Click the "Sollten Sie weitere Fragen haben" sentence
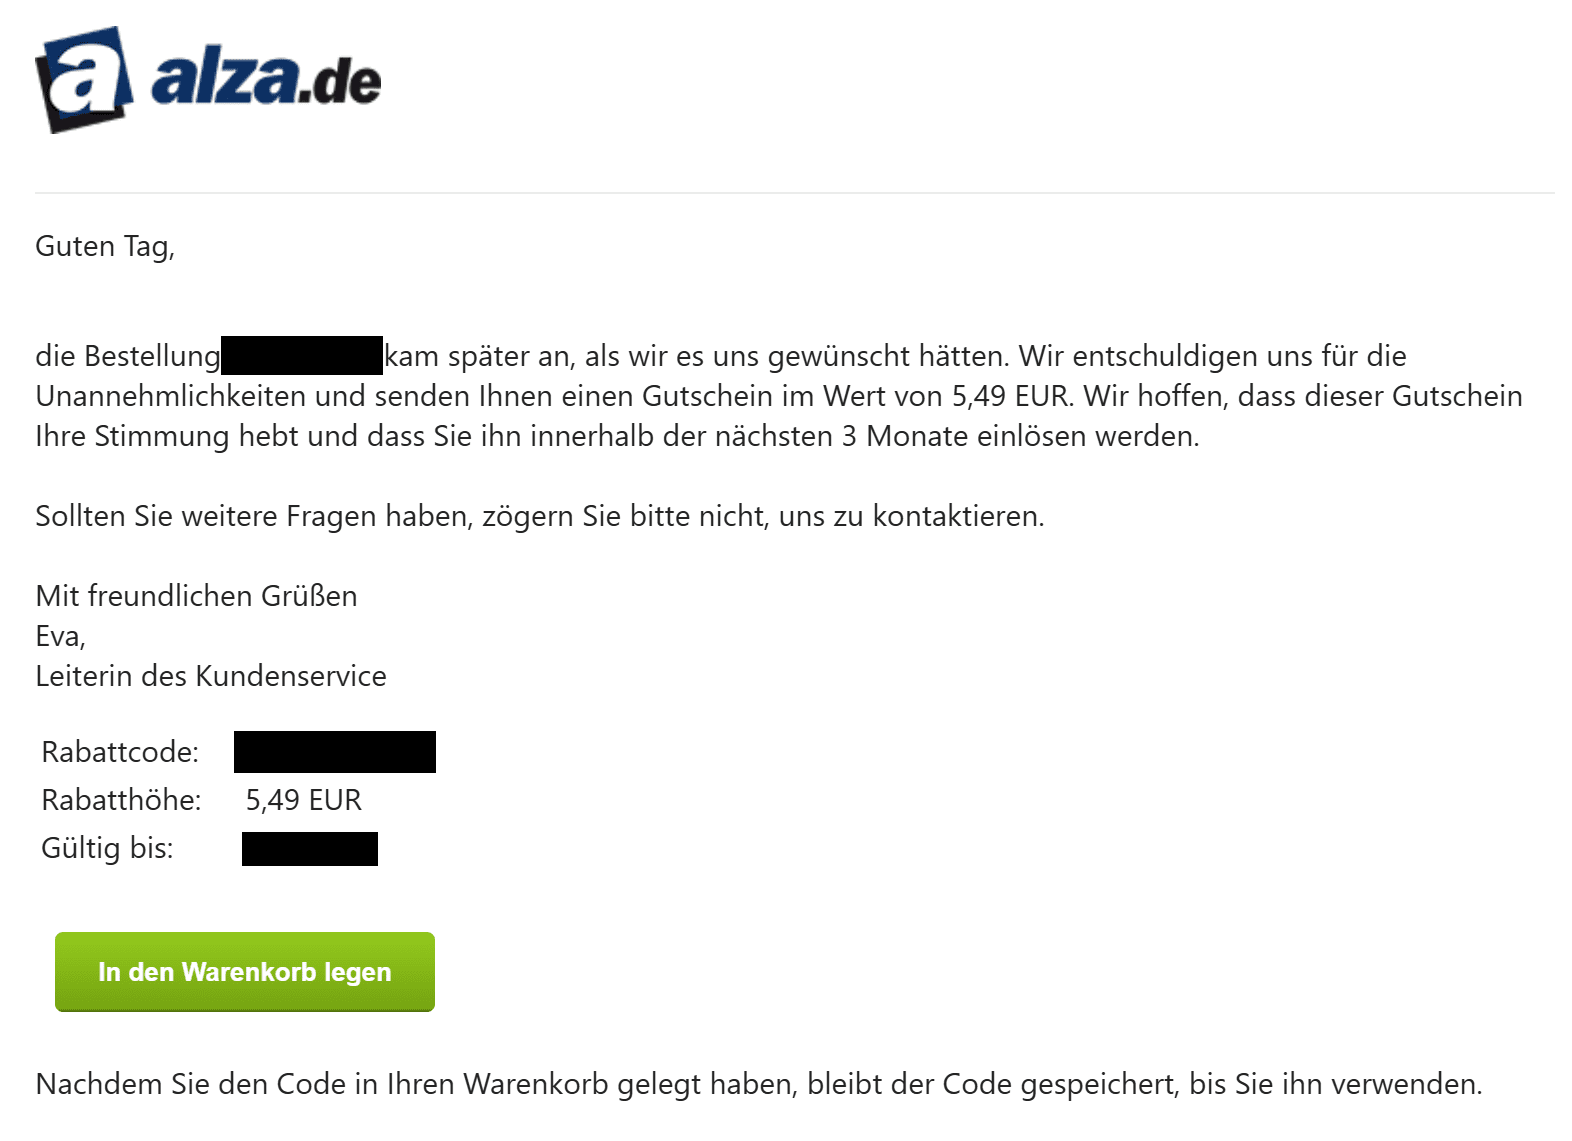This screenshot has height=1141, width=1572. [539, 516]
